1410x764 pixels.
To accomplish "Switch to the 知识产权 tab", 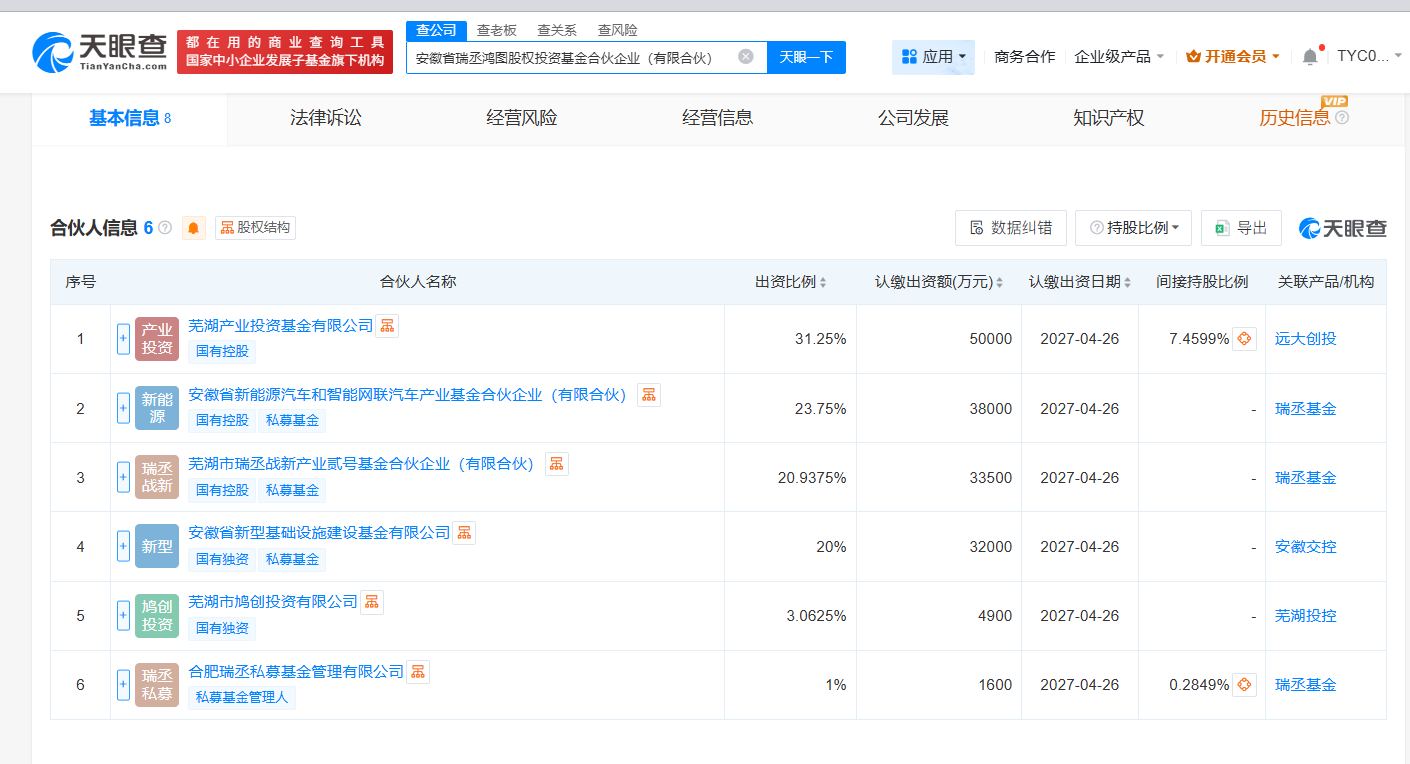I will pyautogui.click(x=1108, y=118).
